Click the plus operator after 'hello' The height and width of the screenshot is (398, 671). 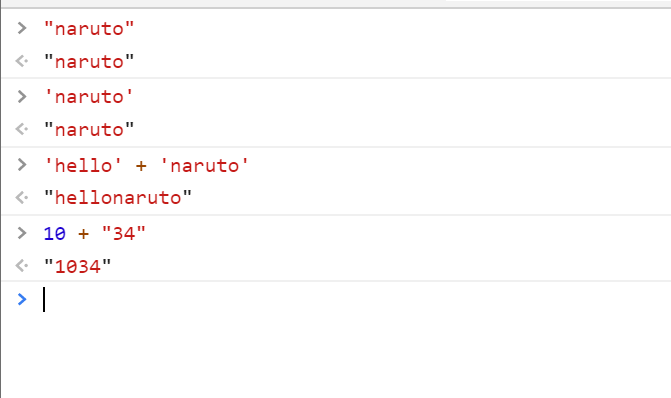pos(141,165)
